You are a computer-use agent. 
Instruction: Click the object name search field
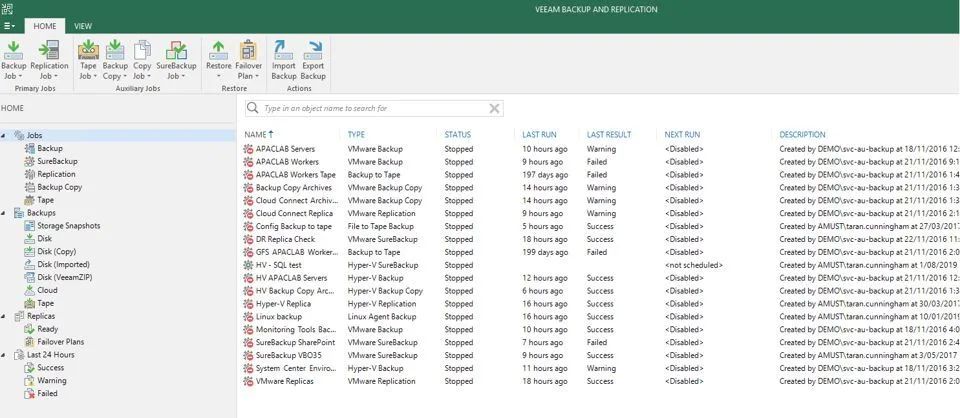pos(370,108)
